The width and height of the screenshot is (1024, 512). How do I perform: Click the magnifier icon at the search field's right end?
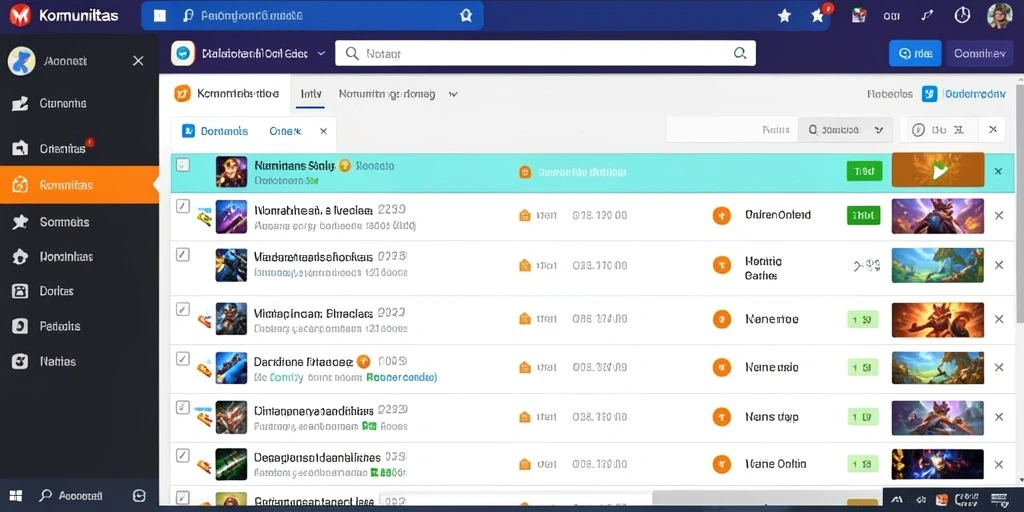(740, 53)
